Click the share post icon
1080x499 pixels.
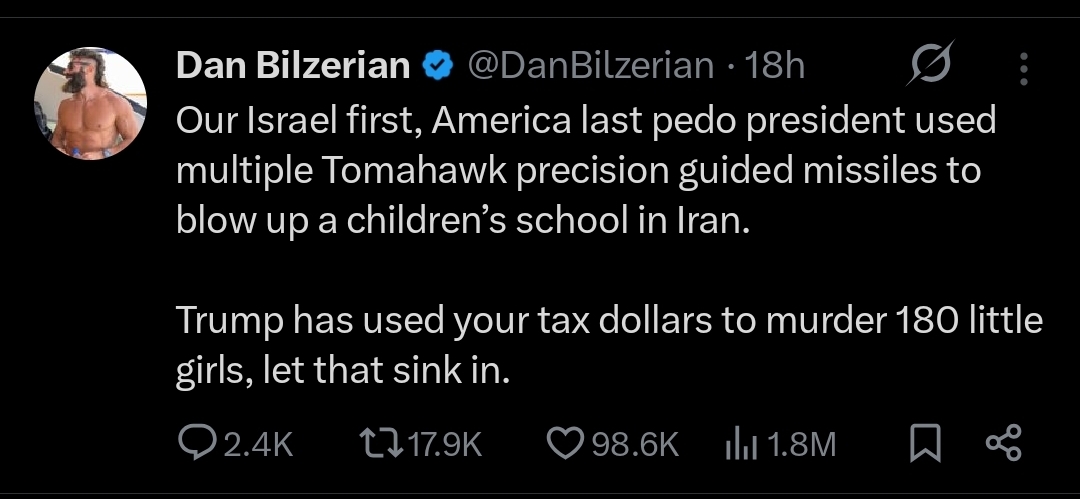coord(1003,443)
